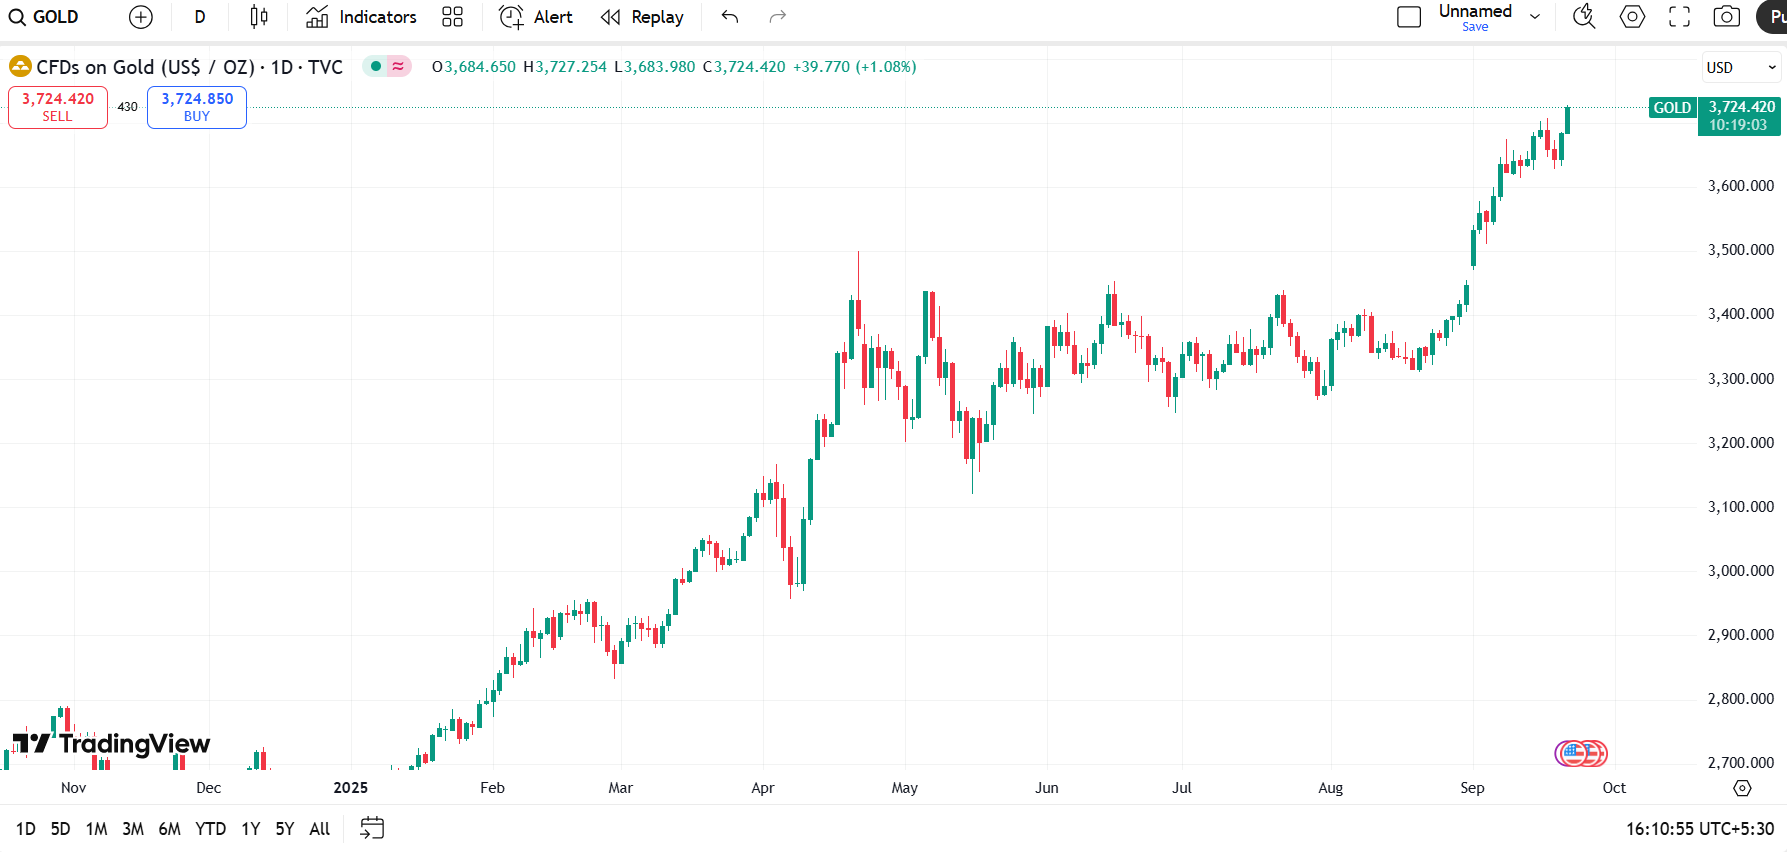Select the 6M time range
This screenshot has height=852, width=1787.
pyautogui.click(x=169, y=828)
